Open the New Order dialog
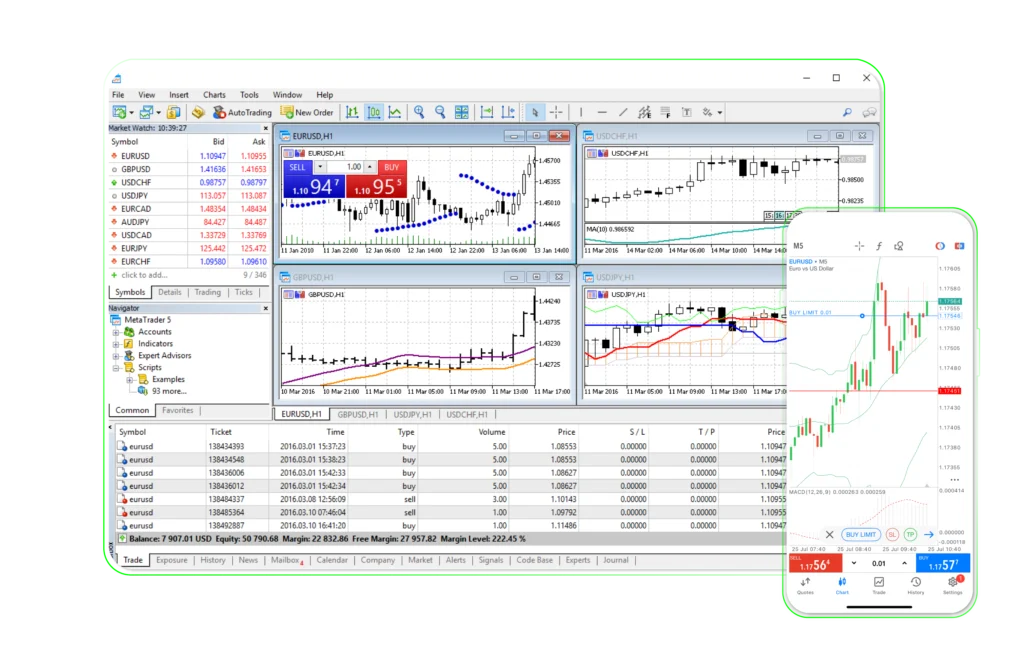1024x656 pixels. (307, 113)
